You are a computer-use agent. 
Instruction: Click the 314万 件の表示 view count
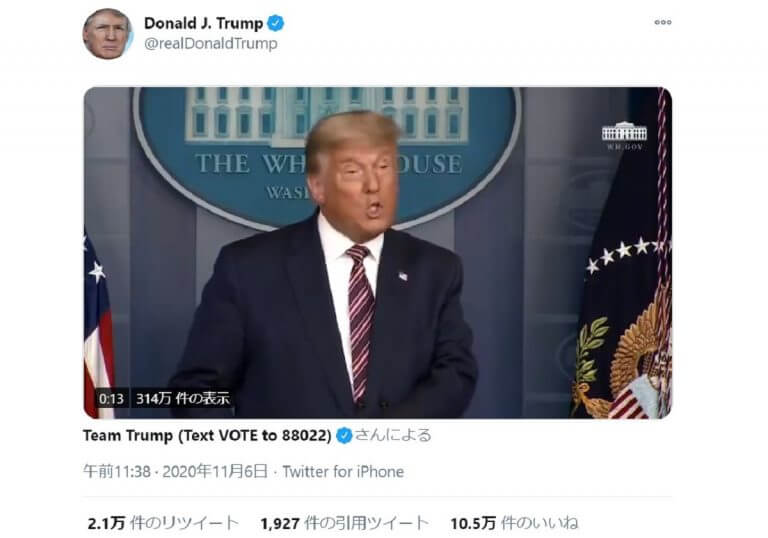[x=183, y=398]
